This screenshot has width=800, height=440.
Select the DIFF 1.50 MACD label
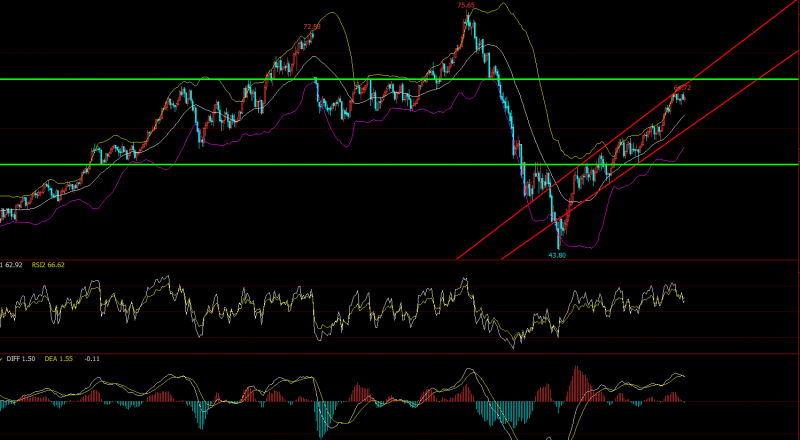(x=19, y=358)
